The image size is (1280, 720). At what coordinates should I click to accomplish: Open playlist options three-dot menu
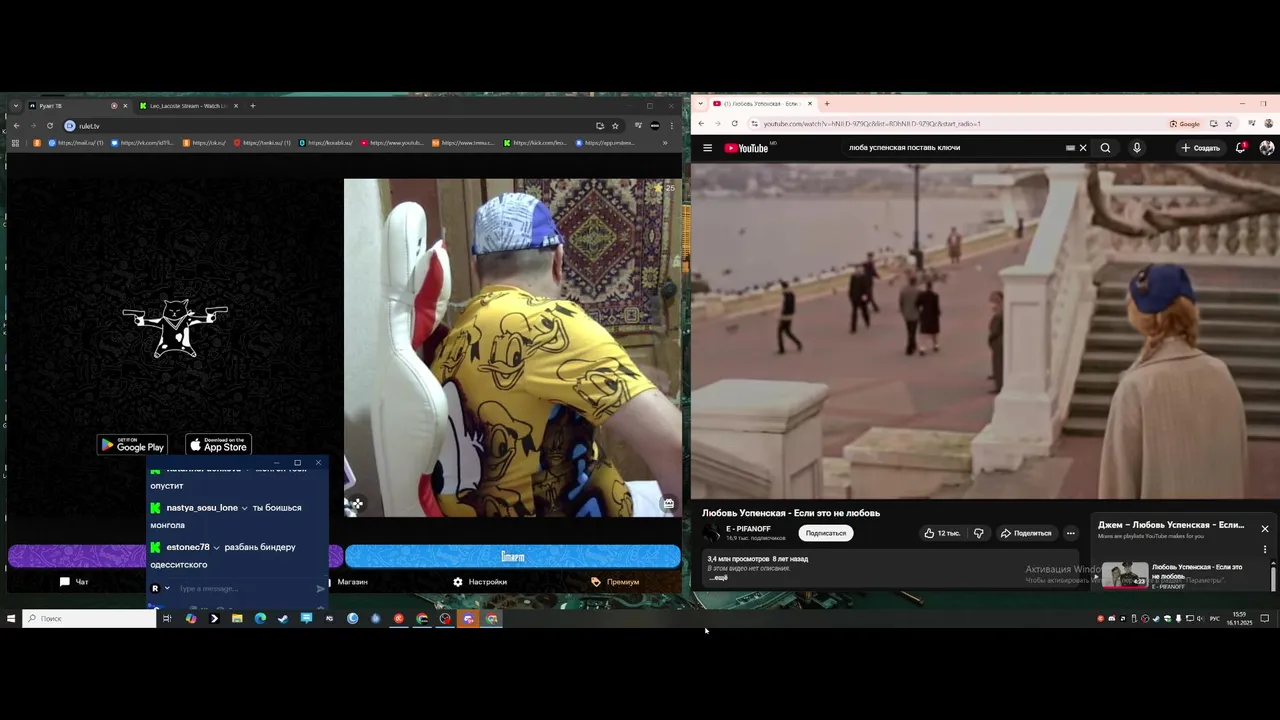tap(1264, 549)
